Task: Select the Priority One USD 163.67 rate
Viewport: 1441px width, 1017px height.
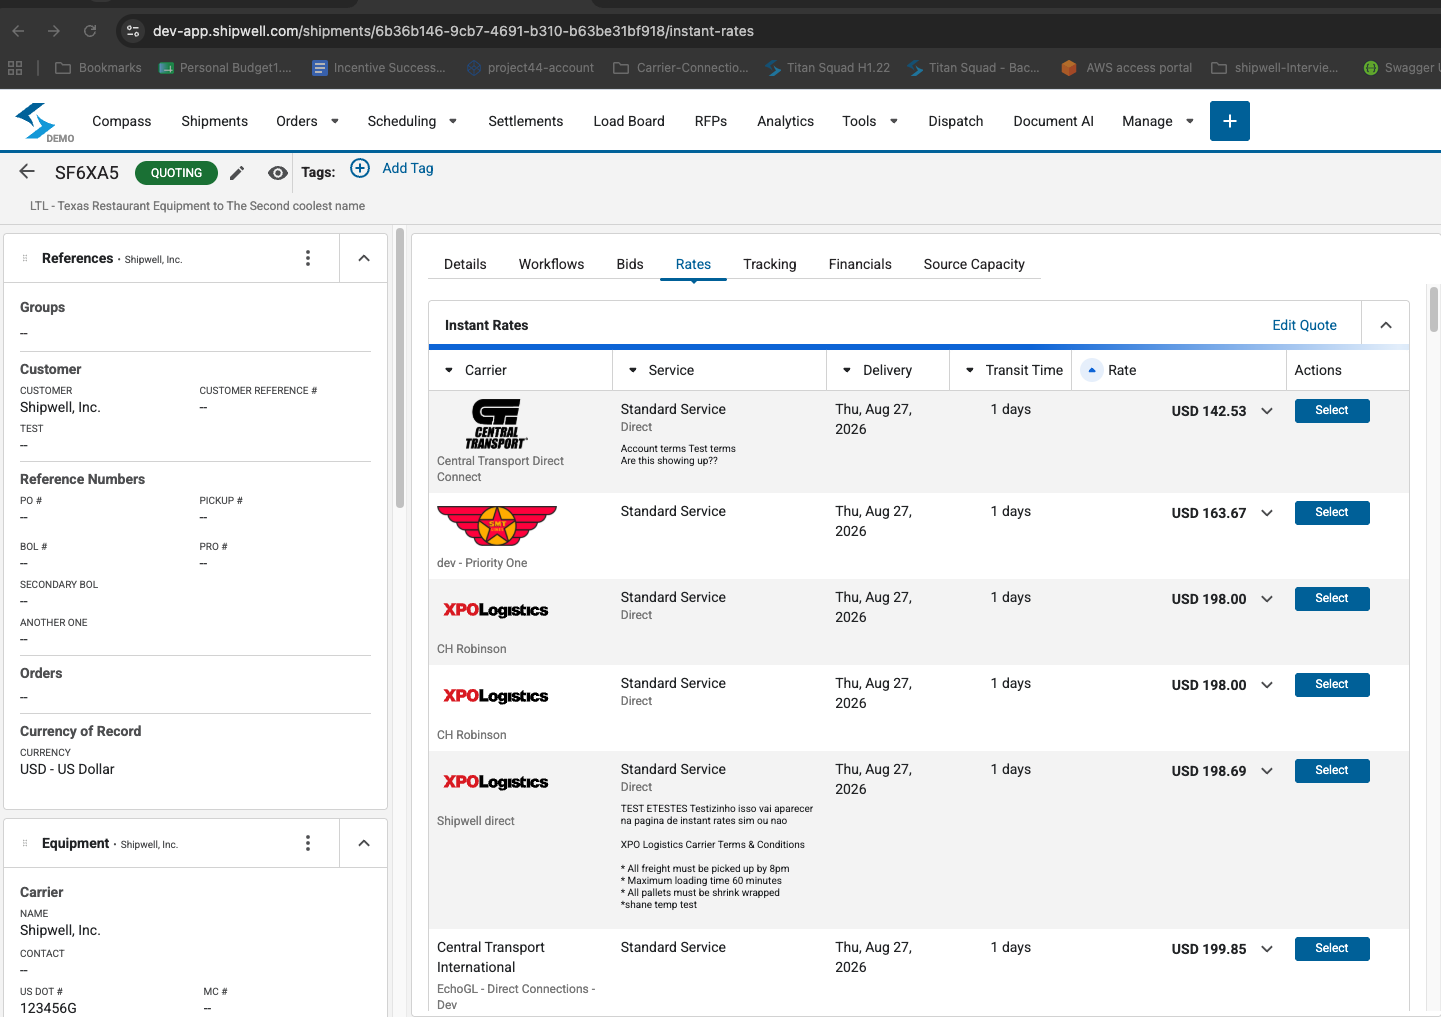Action: click(1332, 513)
